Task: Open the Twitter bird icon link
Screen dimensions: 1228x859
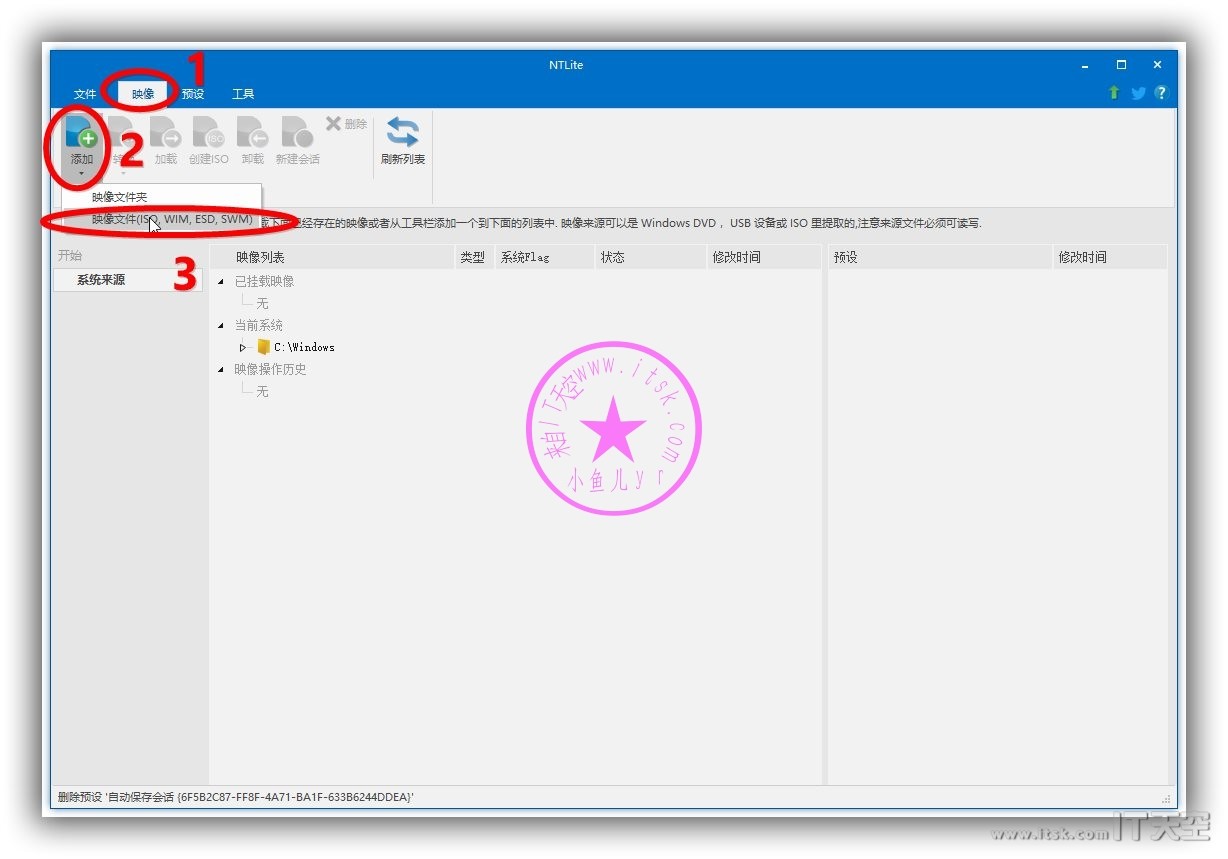Action: (1138, 93)
